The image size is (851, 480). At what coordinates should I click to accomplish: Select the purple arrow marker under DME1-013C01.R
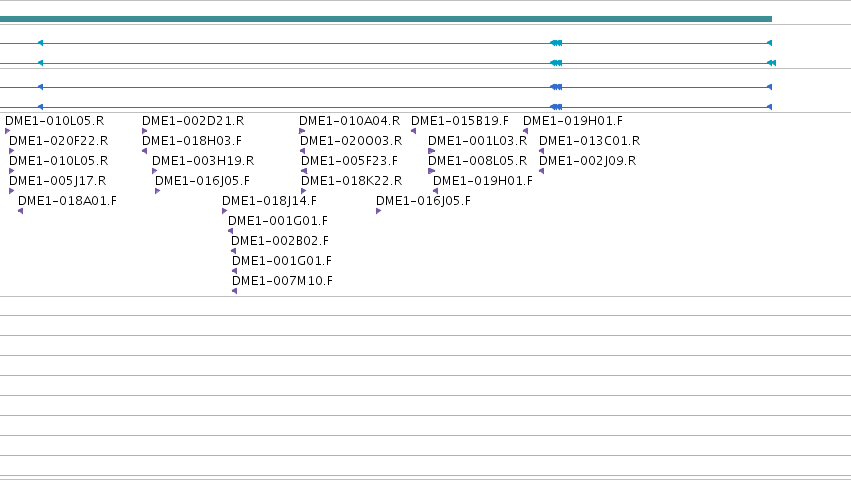point(542,151)
